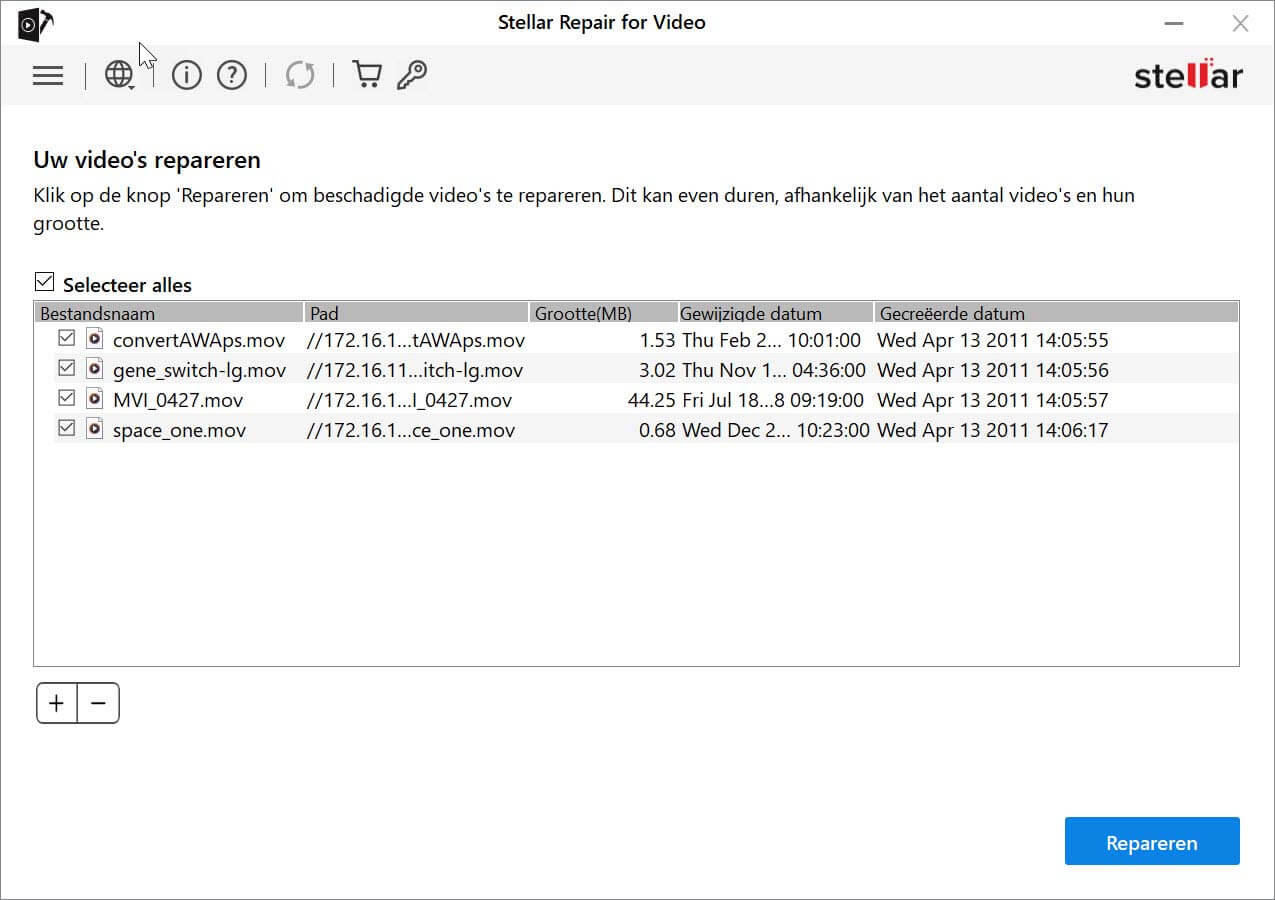Screen dimensions: 1275x900
Task: Open the hamburger main menu
Action: [48, 75]
